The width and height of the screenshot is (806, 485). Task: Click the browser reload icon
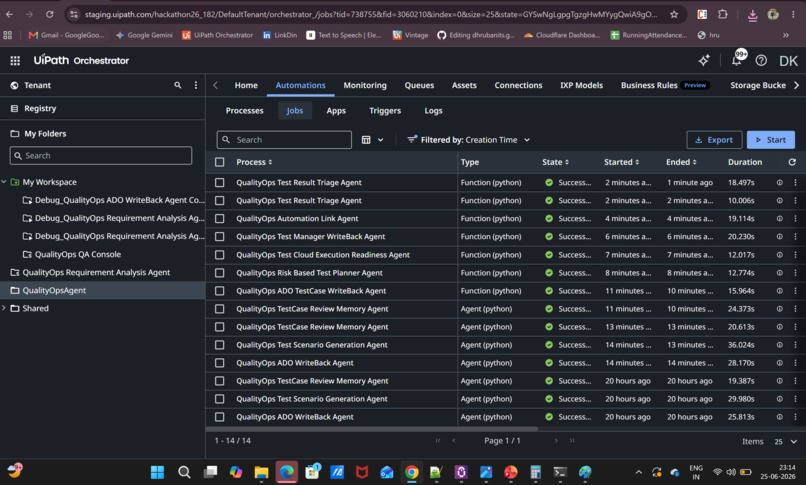tap(49, 14)
